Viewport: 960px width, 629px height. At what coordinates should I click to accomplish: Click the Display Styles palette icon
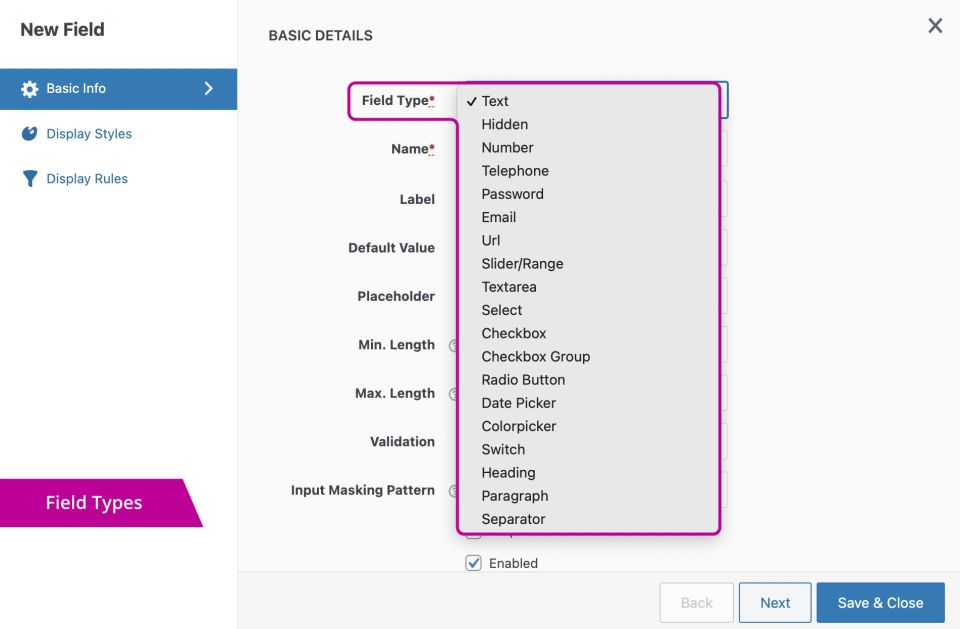click(30, 134)
